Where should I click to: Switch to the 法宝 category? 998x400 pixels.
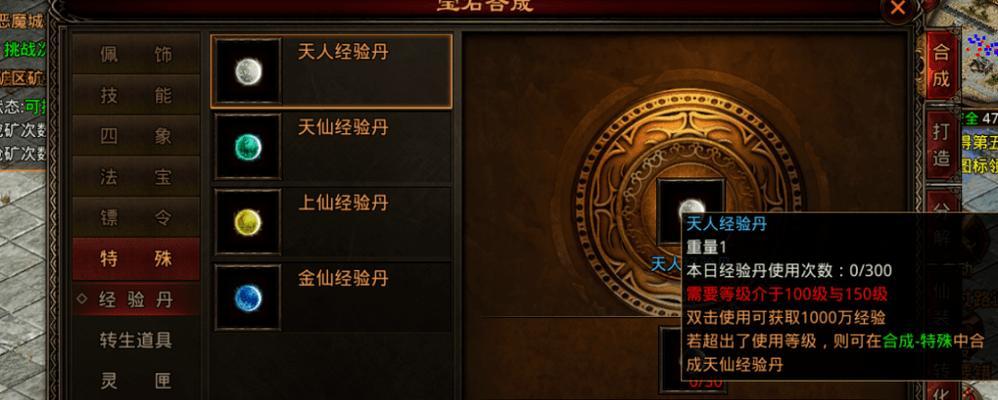136,177
